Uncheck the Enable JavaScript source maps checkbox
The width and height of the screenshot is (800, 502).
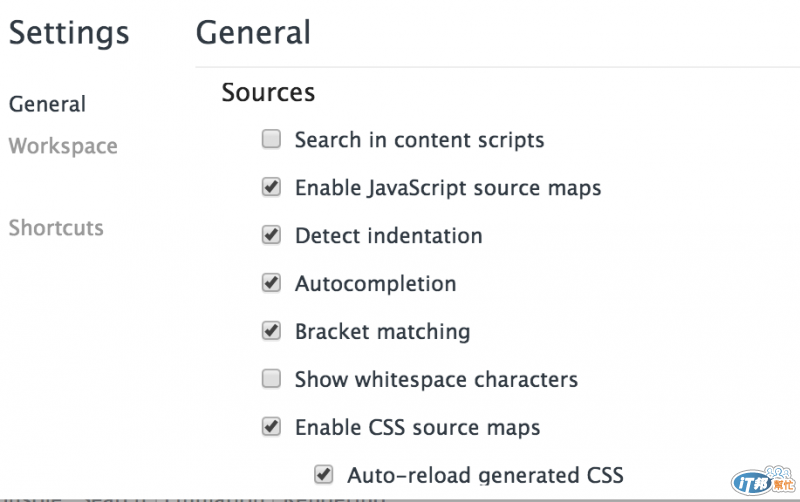pos(271,187)
